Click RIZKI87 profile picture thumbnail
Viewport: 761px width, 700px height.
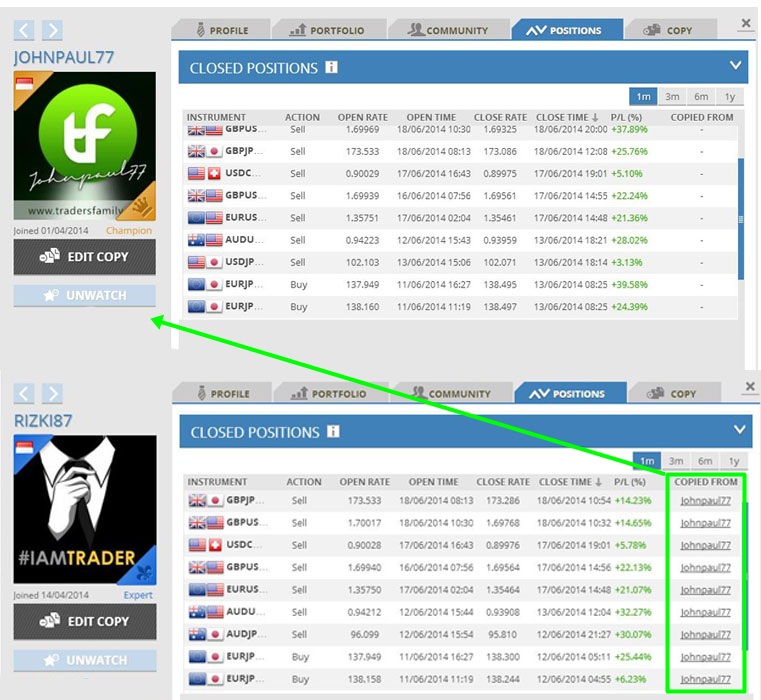(x=85, y=510)
